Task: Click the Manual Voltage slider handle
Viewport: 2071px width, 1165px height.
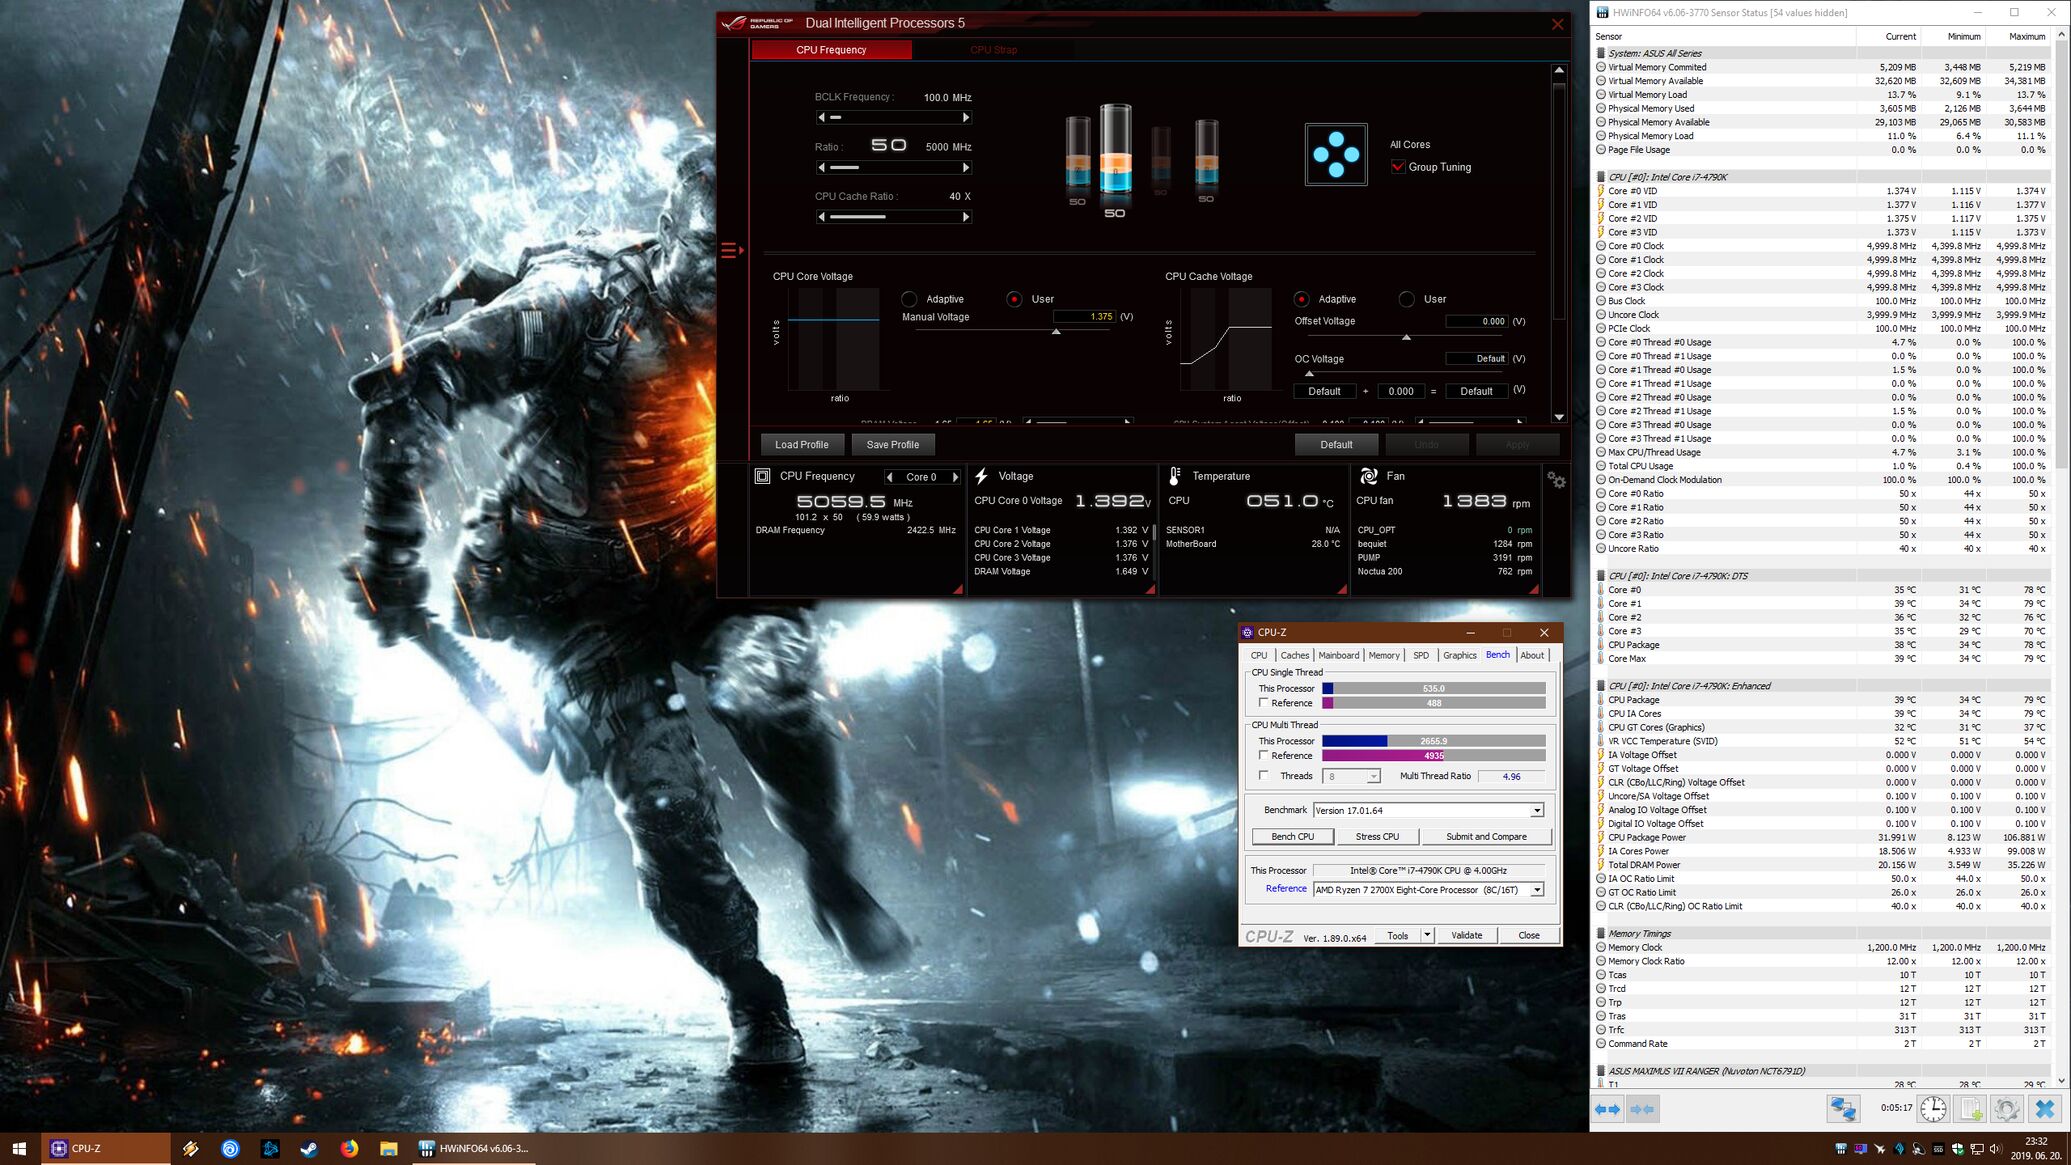Action: point(1056,331)
